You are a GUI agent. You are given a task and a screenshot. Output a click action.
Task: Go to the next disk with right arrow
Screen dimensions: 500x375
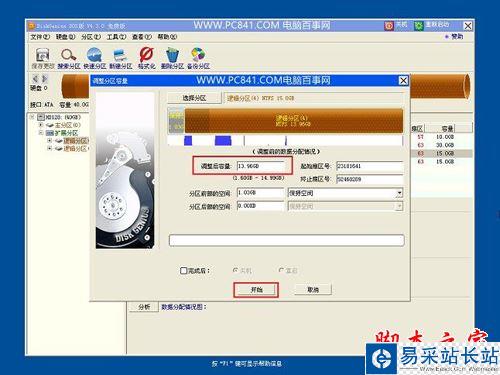point(45,79)
